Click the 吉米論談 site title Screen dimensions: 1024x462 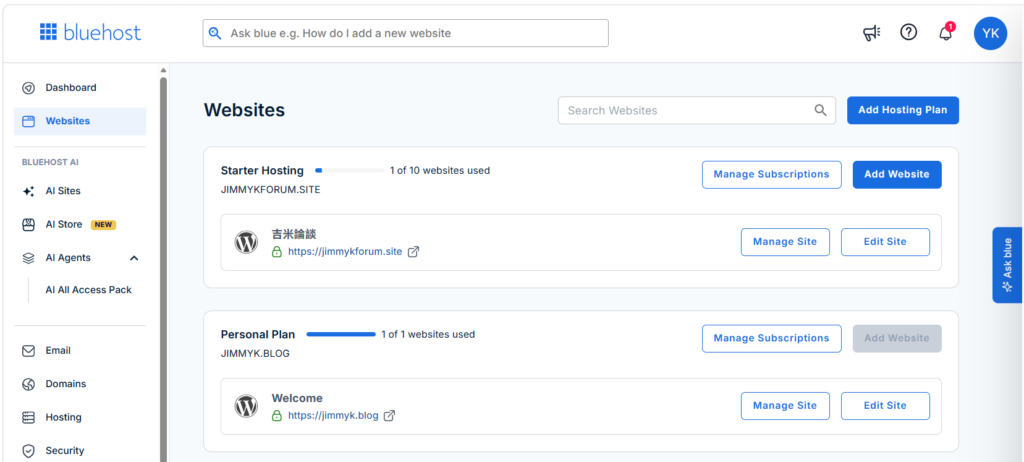[294, 235]
